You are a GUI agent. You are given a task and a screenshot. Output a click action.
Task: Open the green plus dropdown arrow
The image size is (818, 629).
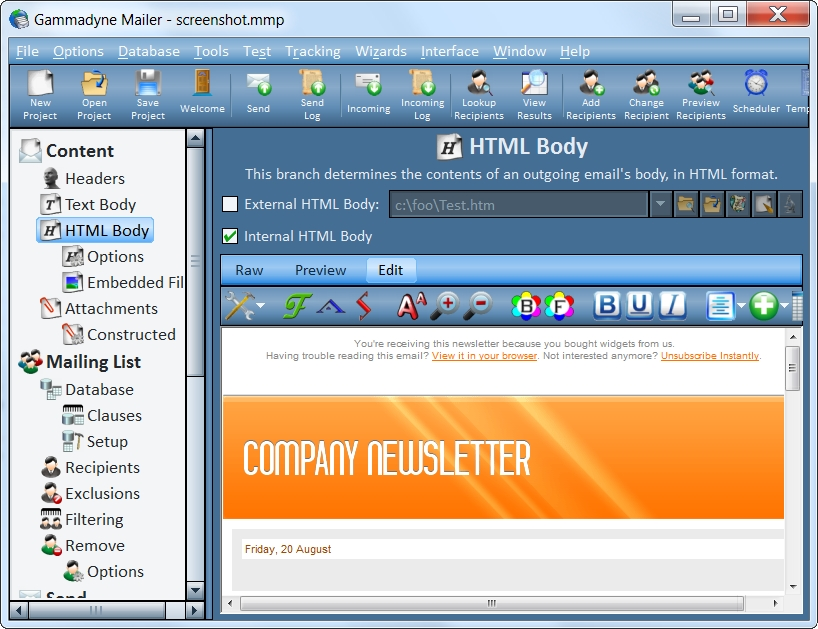click(x=785, y=306)
